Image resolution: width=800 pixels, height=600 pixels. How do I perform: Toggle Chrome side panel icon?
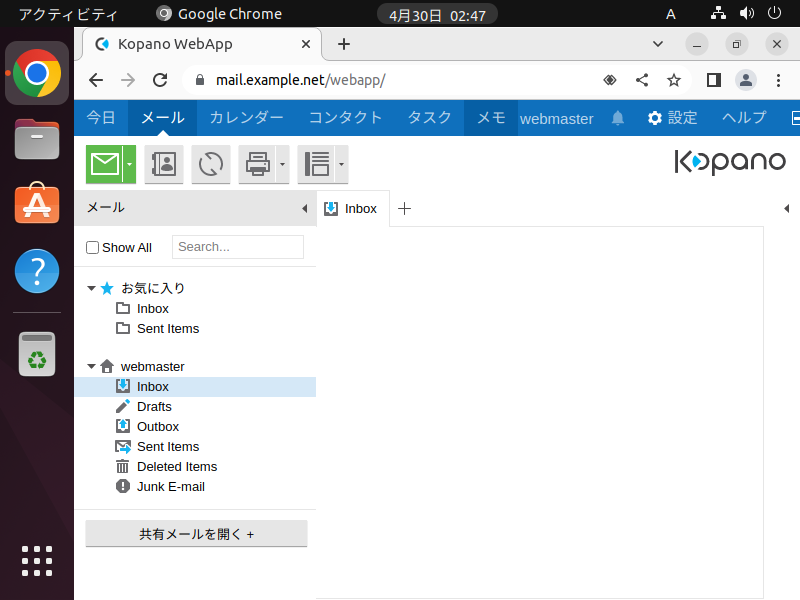tap(714, 80)
